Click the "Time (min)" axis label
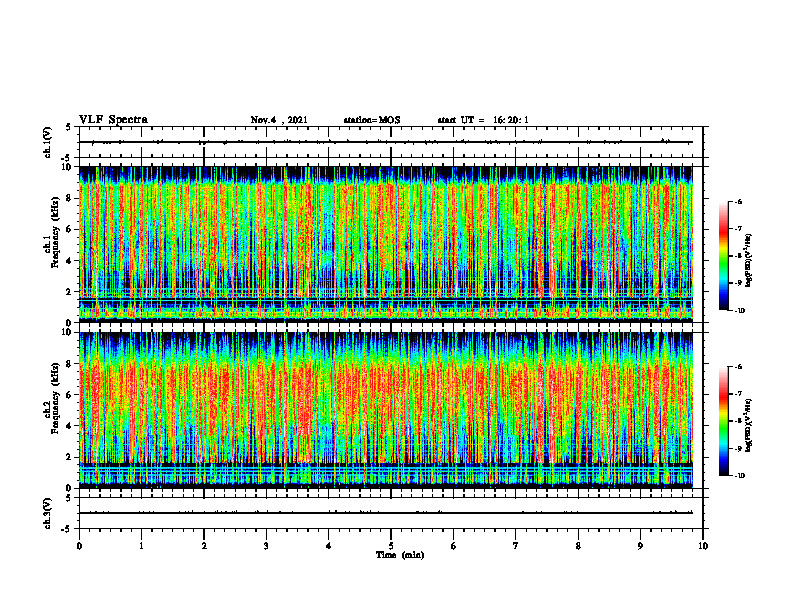This screenshot has width=792, height=612. pos(400,555)
